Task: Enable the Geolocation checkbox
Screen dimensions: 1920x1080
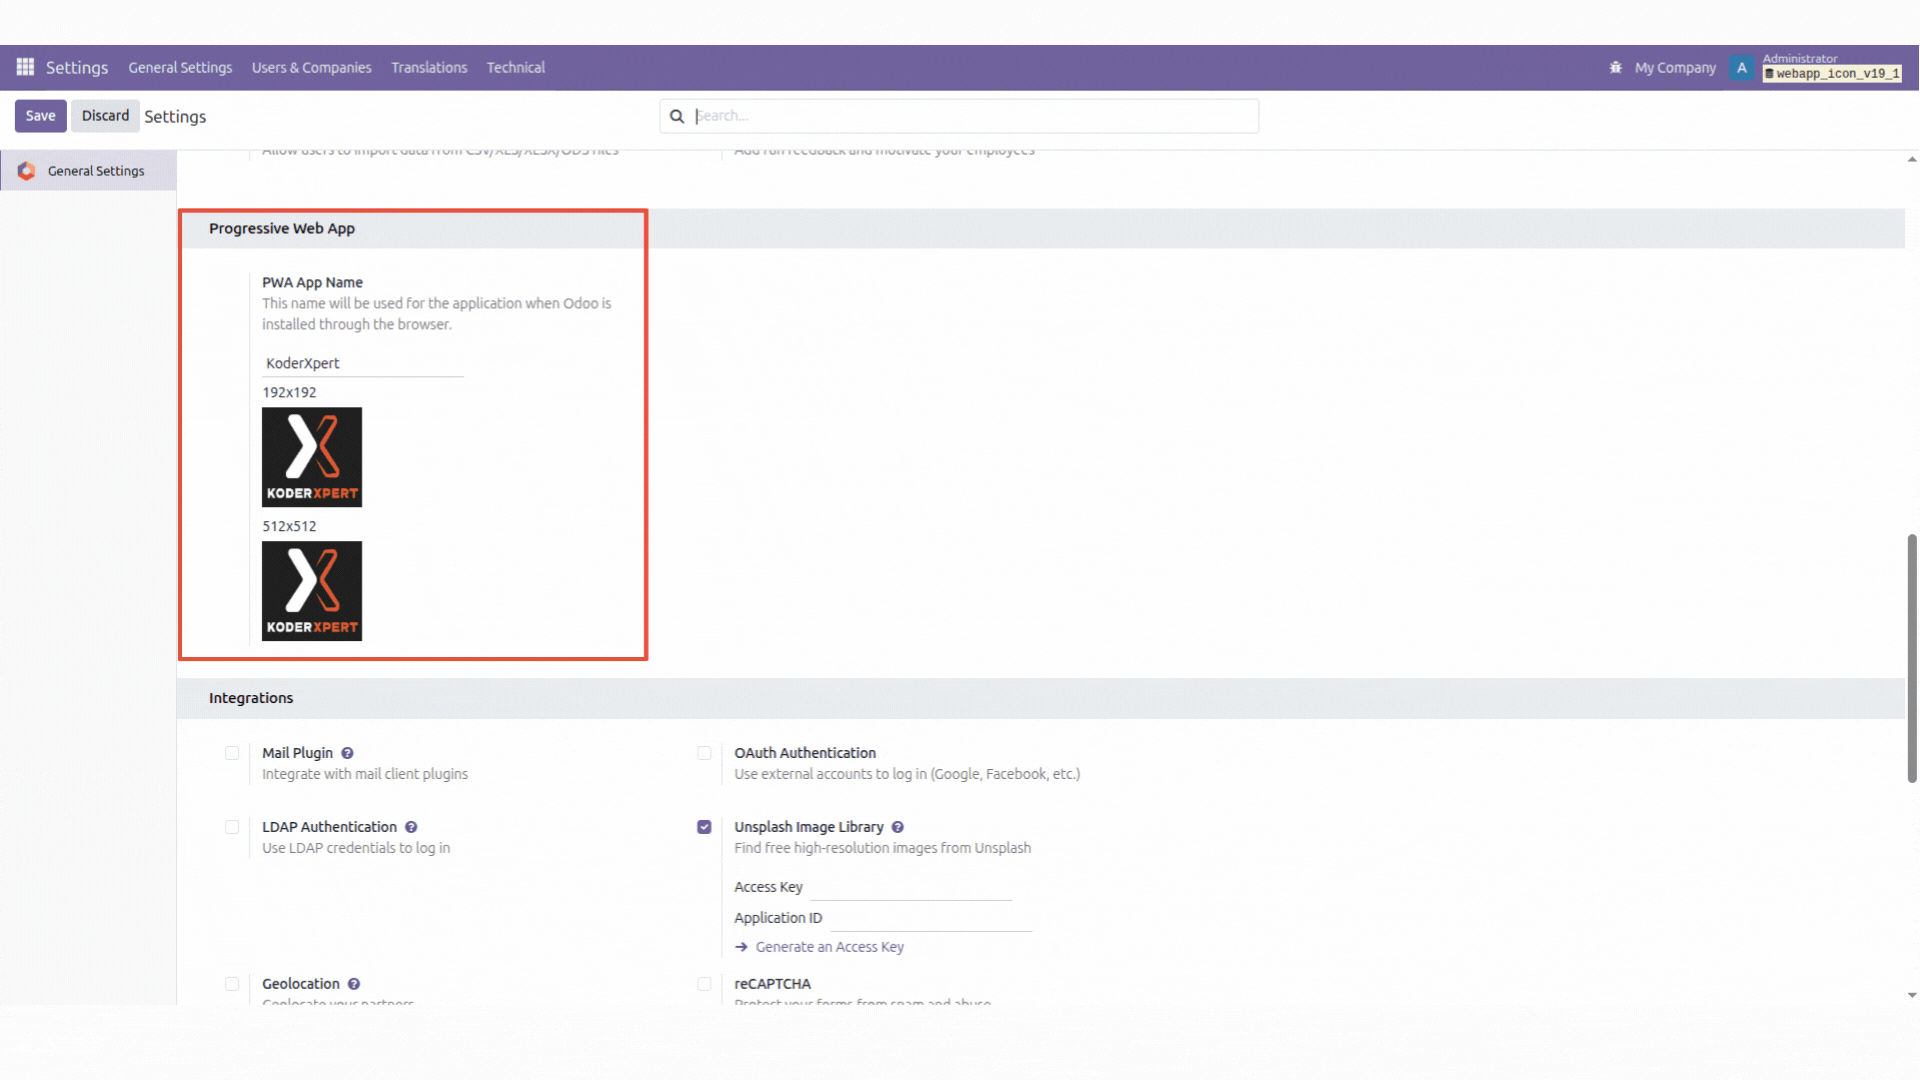Action: pyautogui.click(x=232, y=984)
